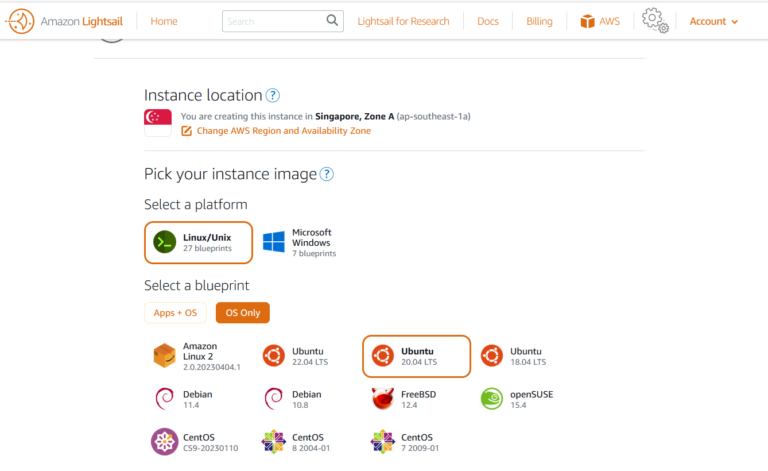Click the 'Select a platform' heading

point(196,204)
